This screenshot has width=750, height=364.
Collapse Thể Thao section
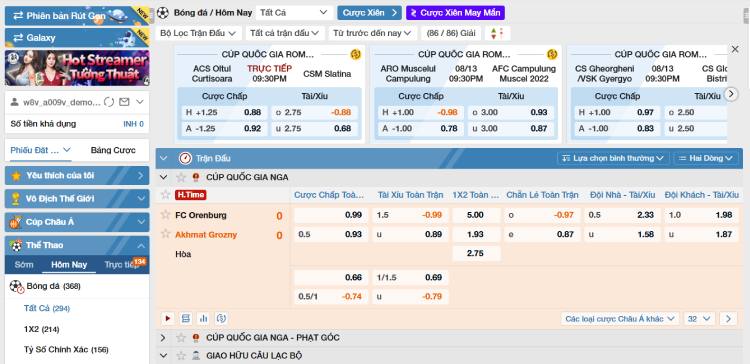77,245
